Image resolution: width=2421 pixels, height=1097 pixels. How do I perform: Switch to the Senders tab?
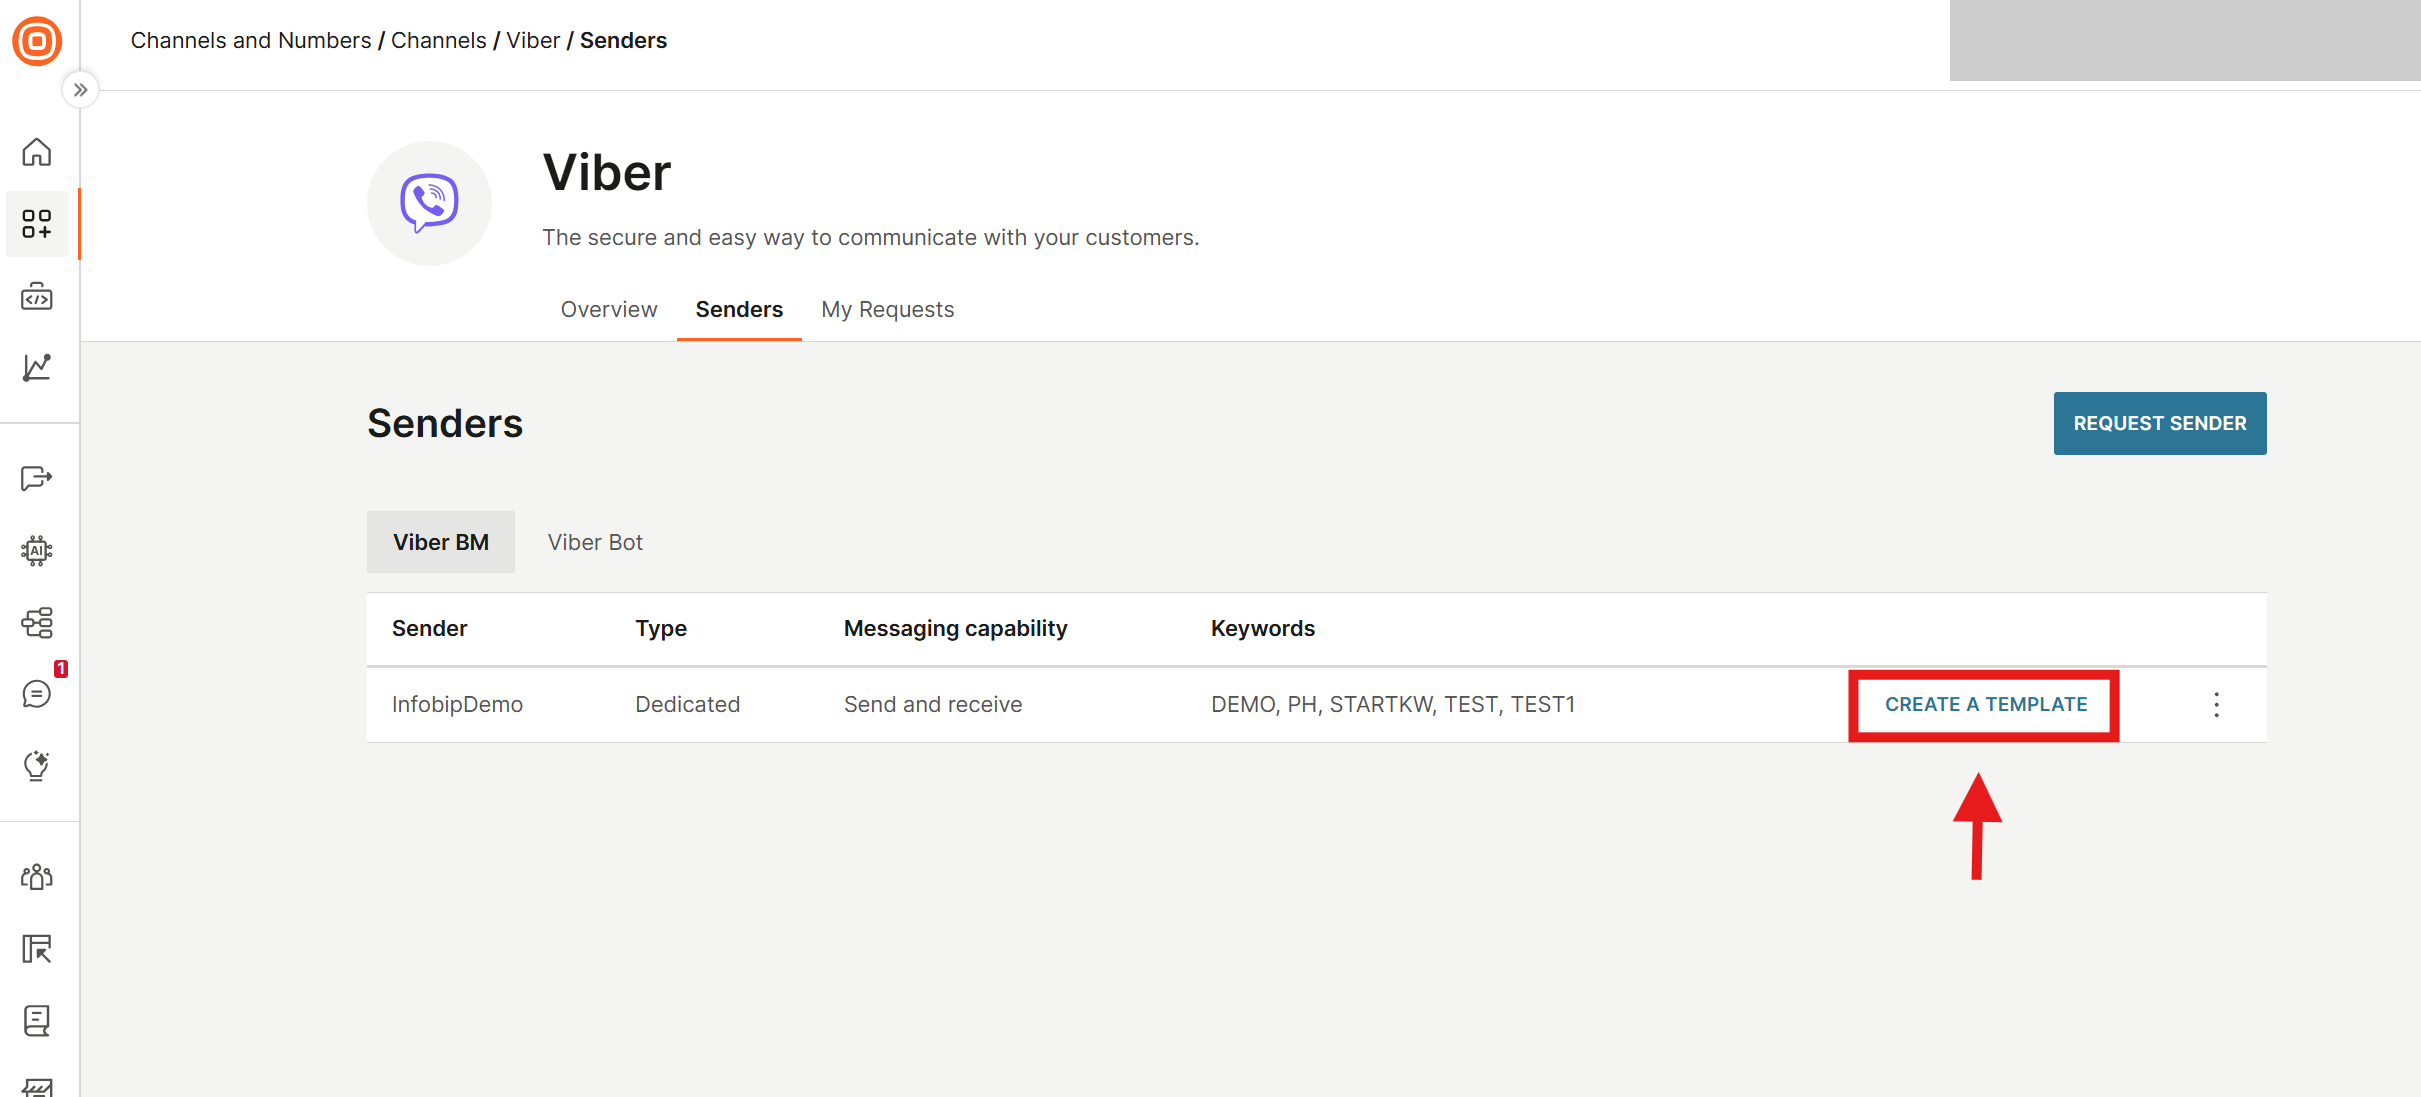pyautogui.click(x=739, y=309)
